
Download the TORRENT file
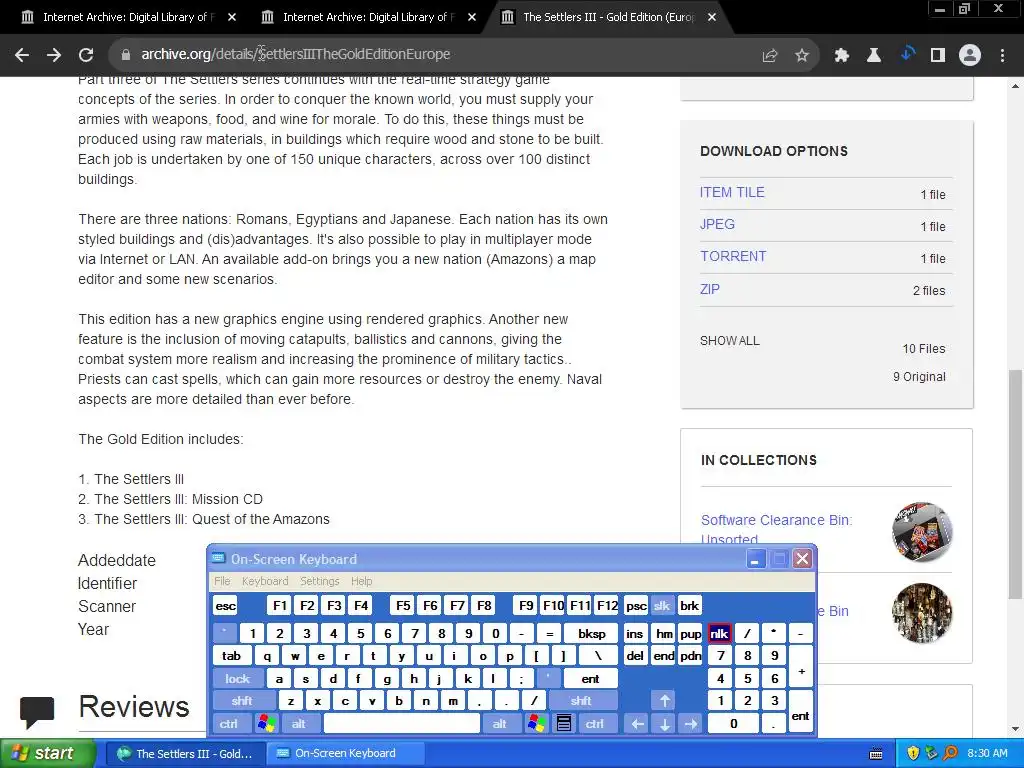[x=733, y=256]
